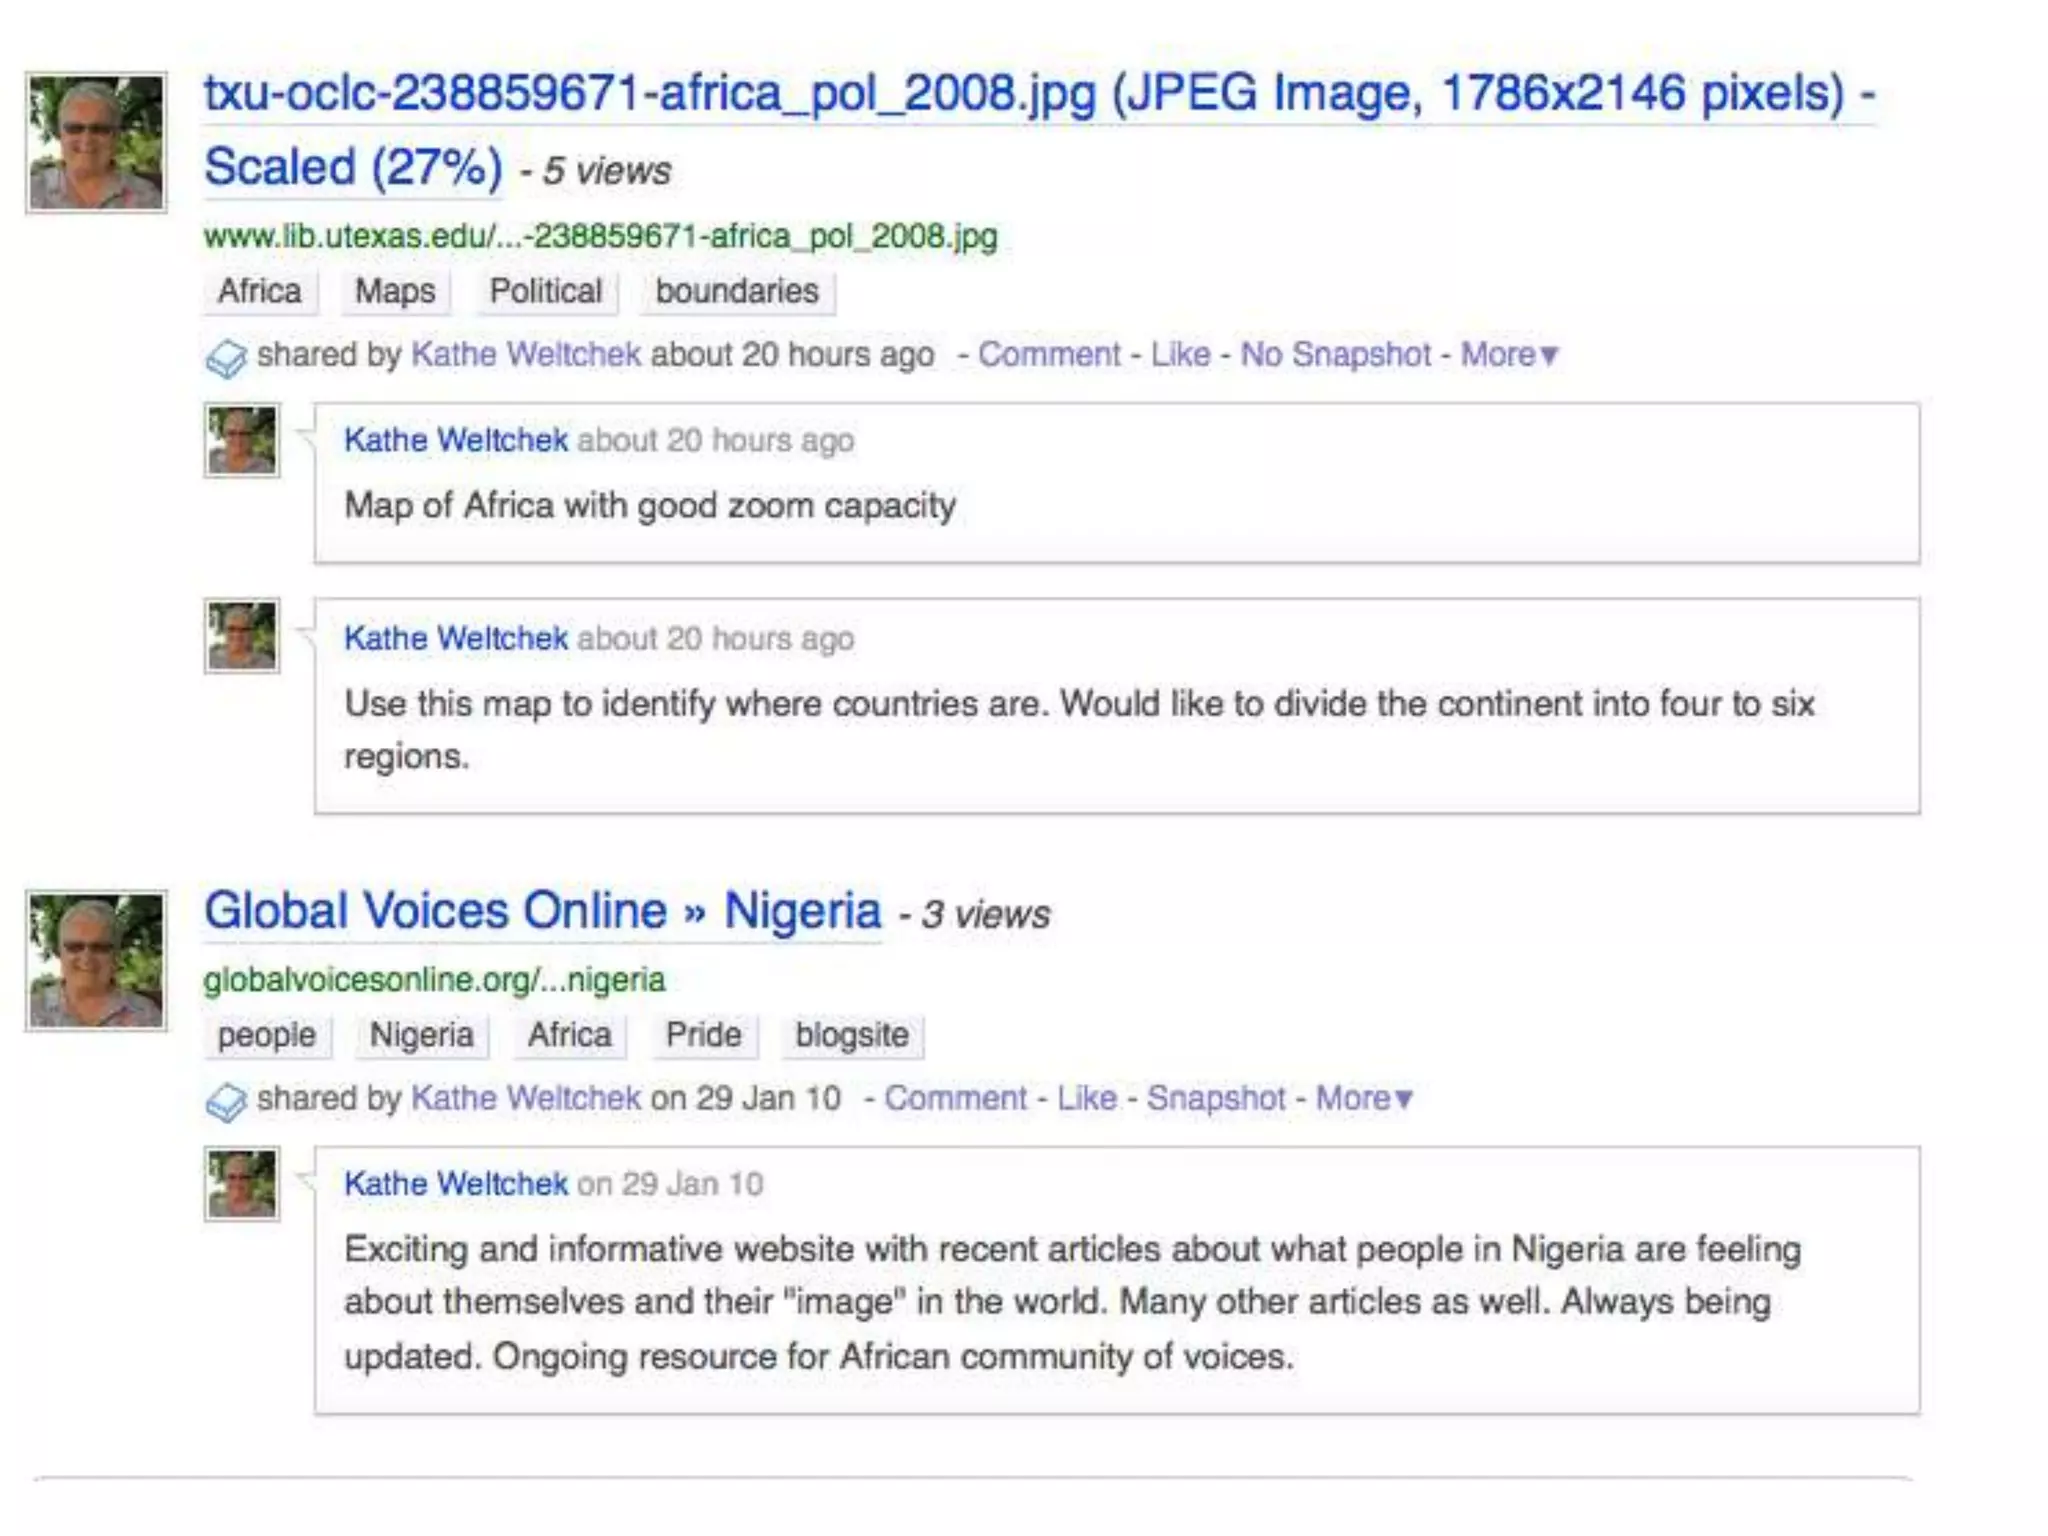Click large avatar next to Africa map bookmark
Viewport: 2048px width, 1536px height.
pyautogui.click(x=96, y=143)
